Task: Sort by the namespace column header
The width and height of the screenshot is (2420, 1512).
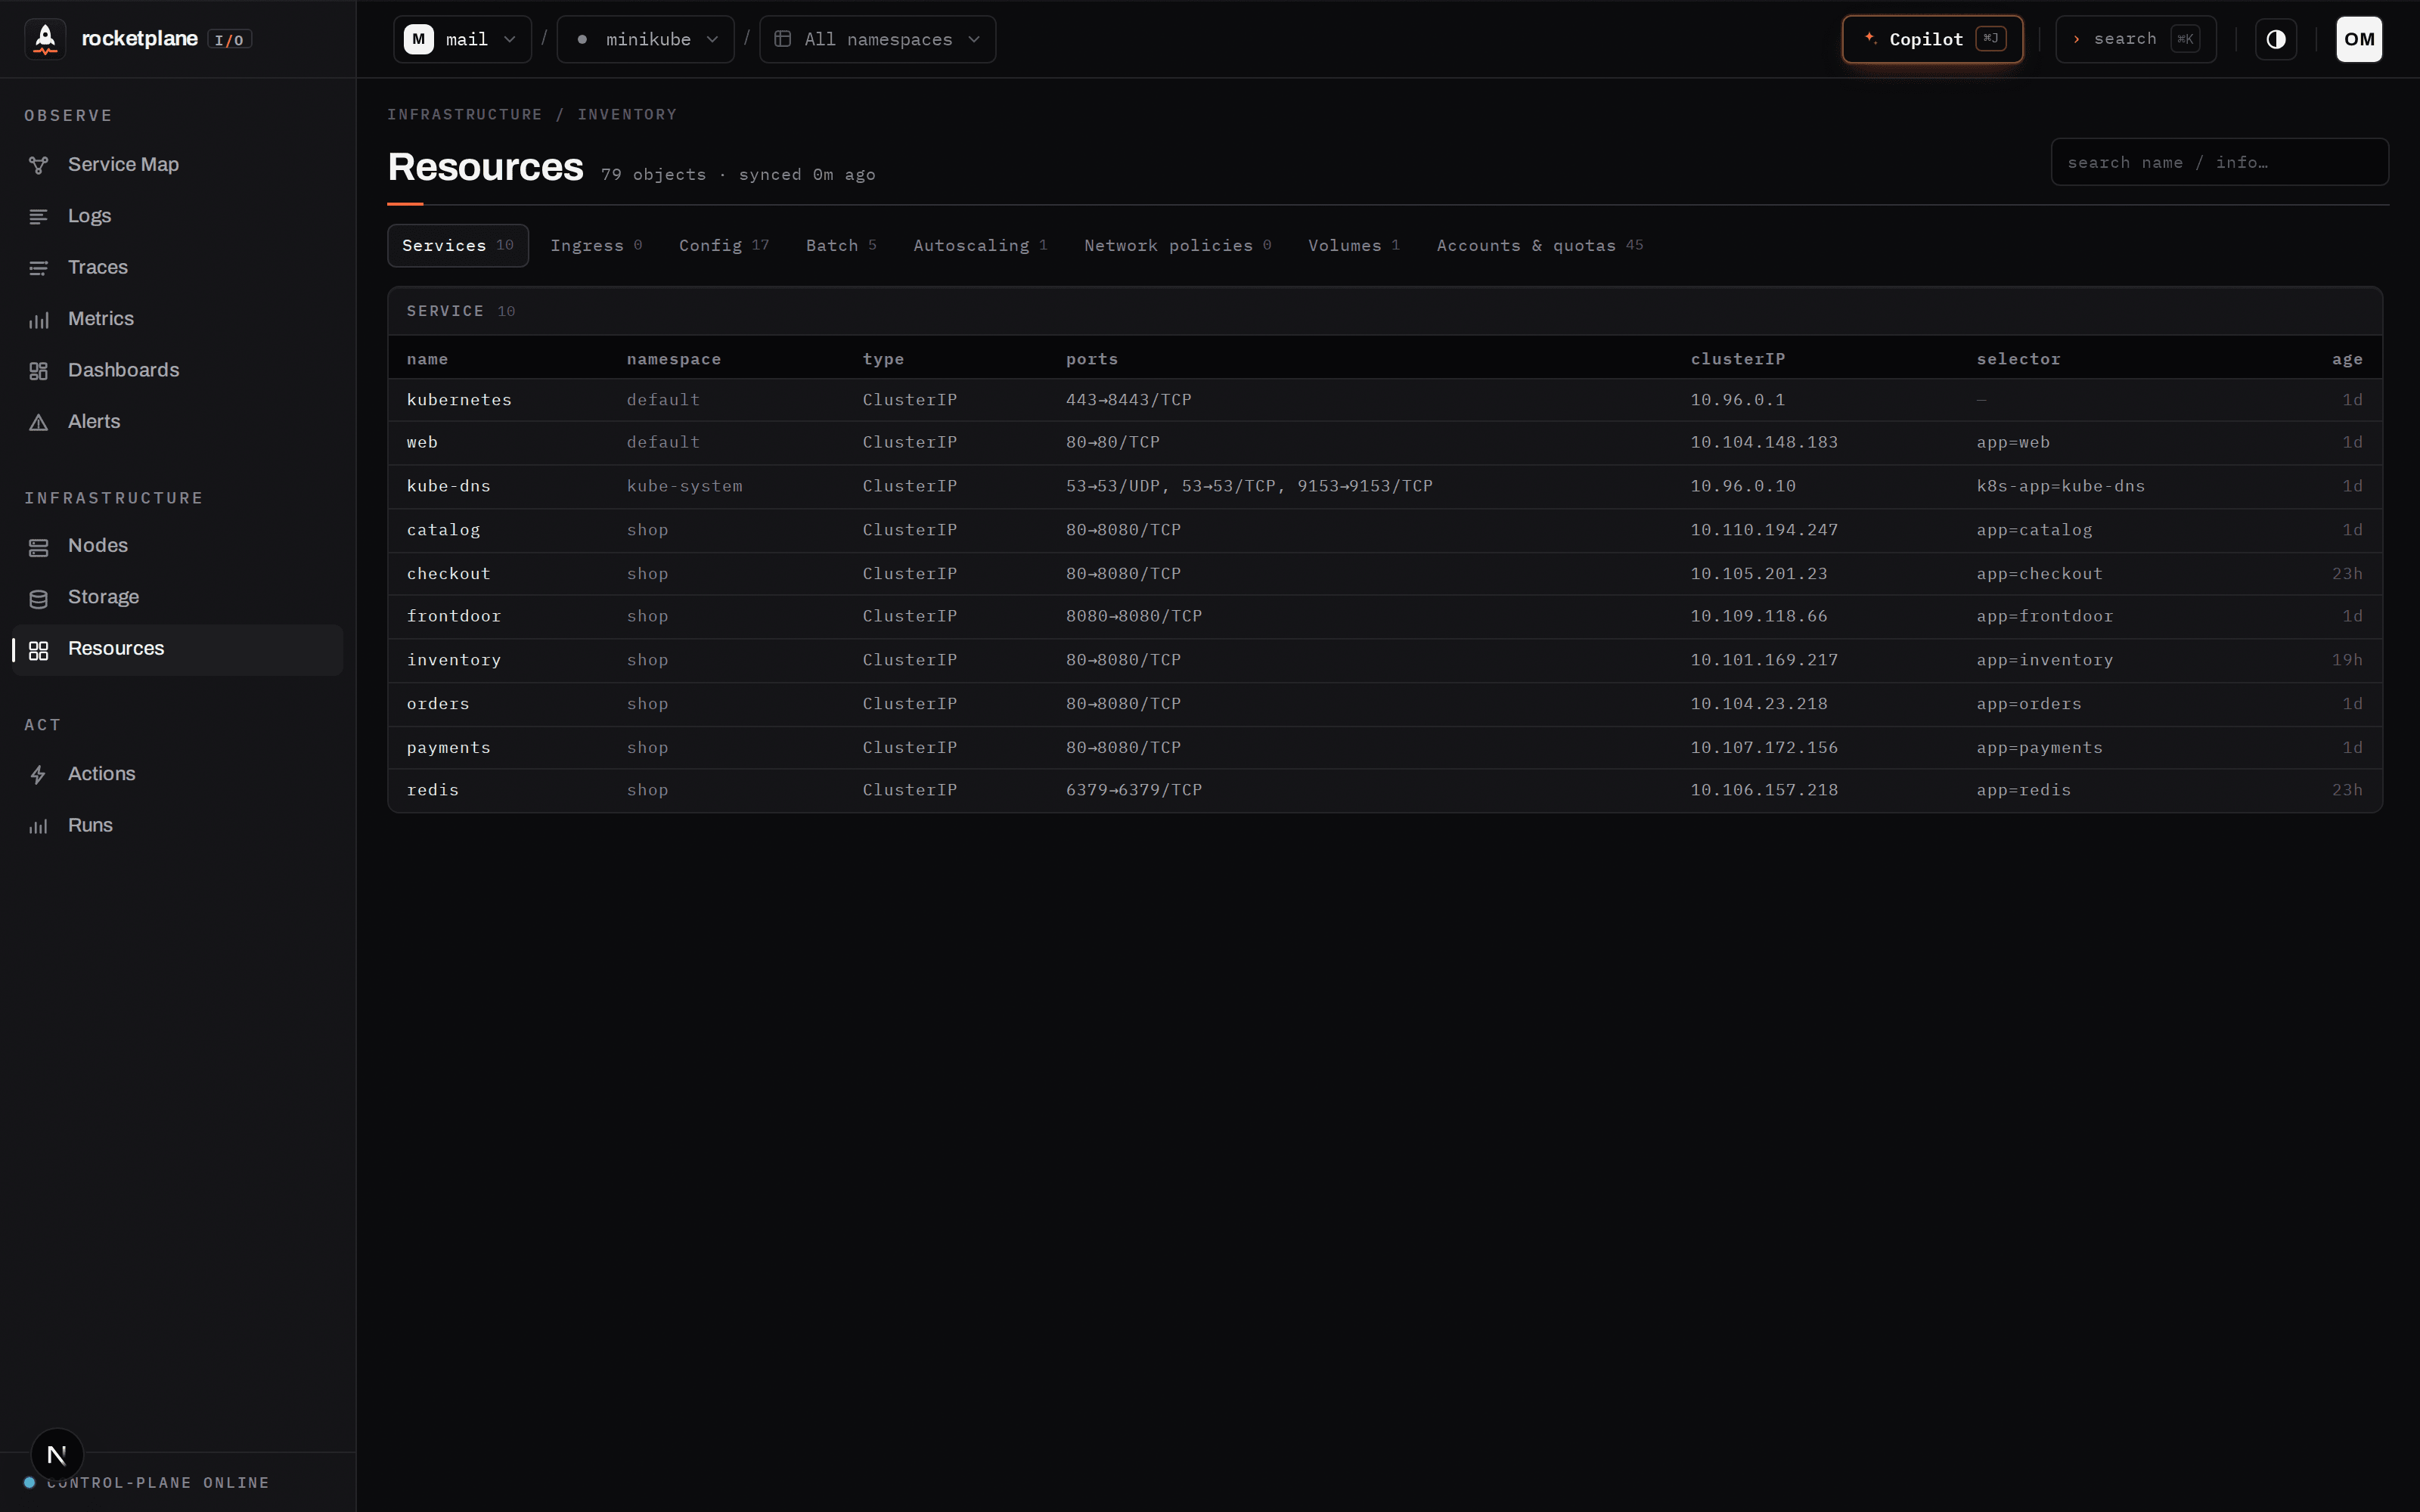Action: (x=673, y=359)
